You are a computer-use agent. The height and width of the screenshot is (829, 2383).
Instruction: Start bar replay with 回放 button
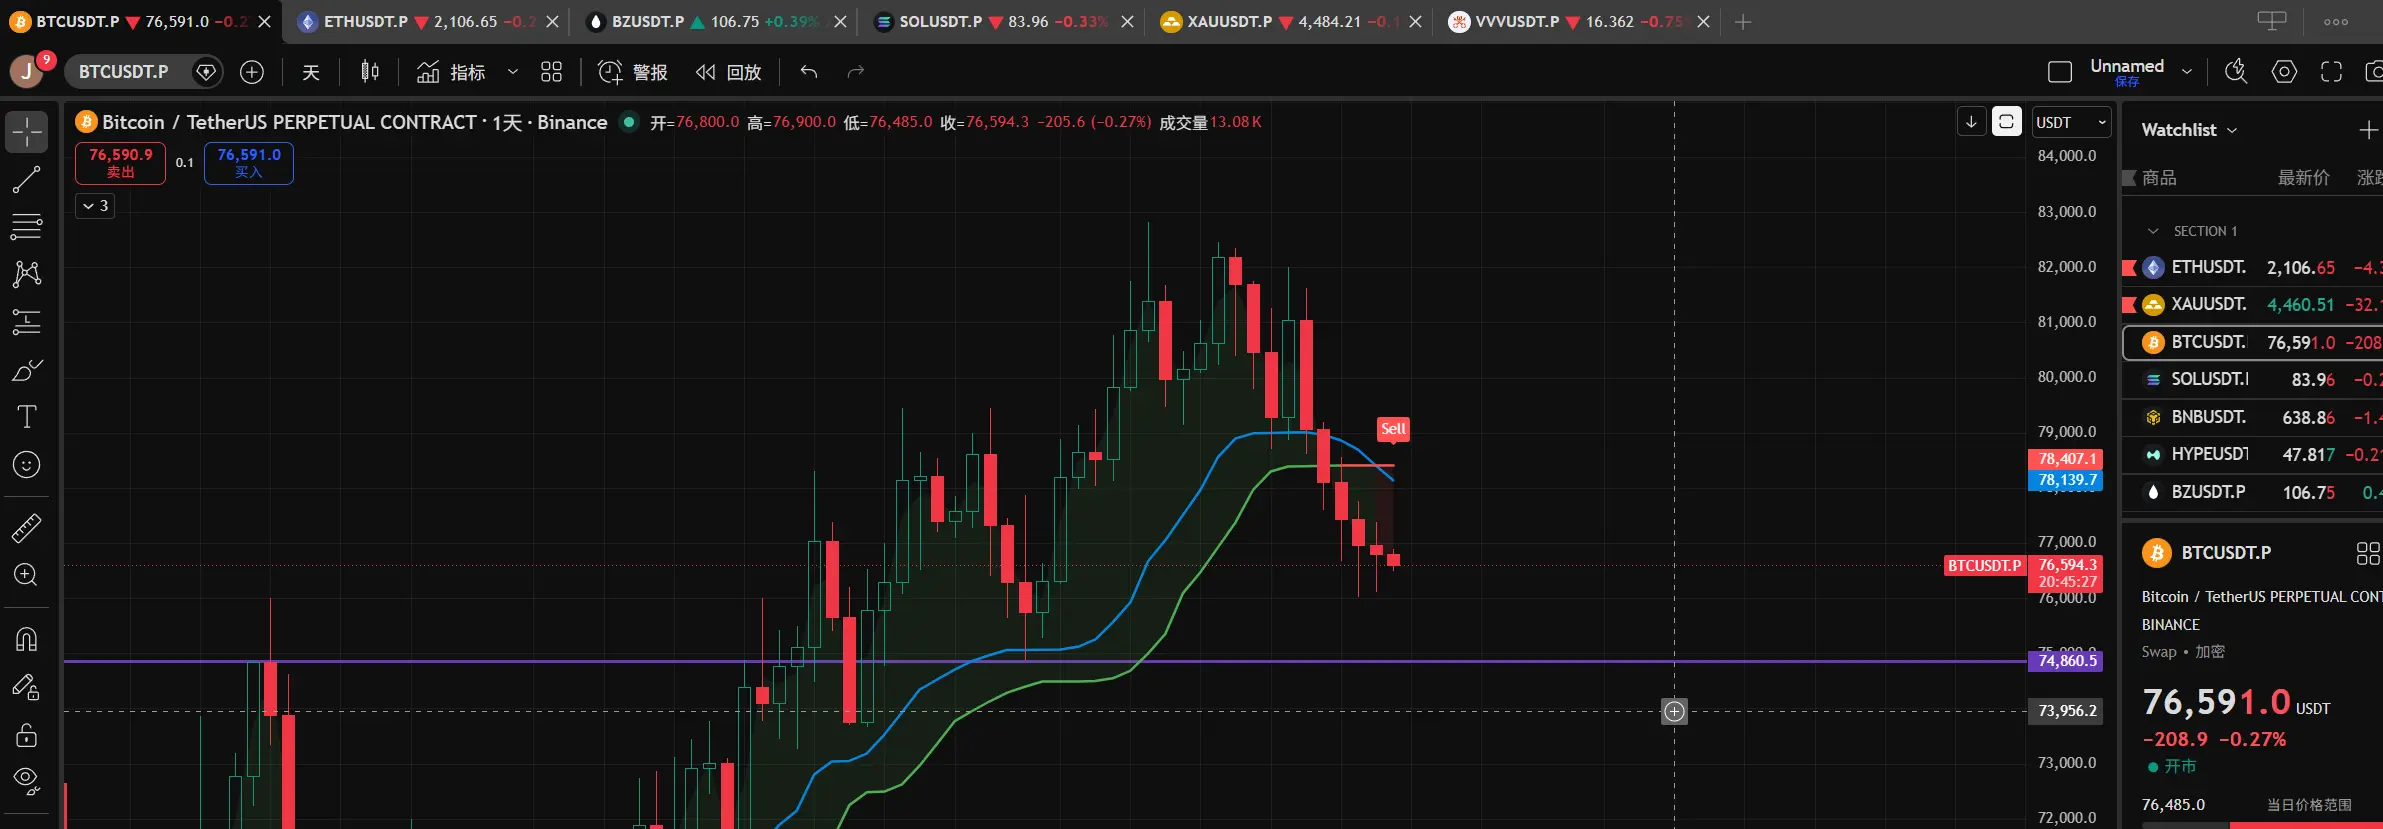(x=729, y=72)
